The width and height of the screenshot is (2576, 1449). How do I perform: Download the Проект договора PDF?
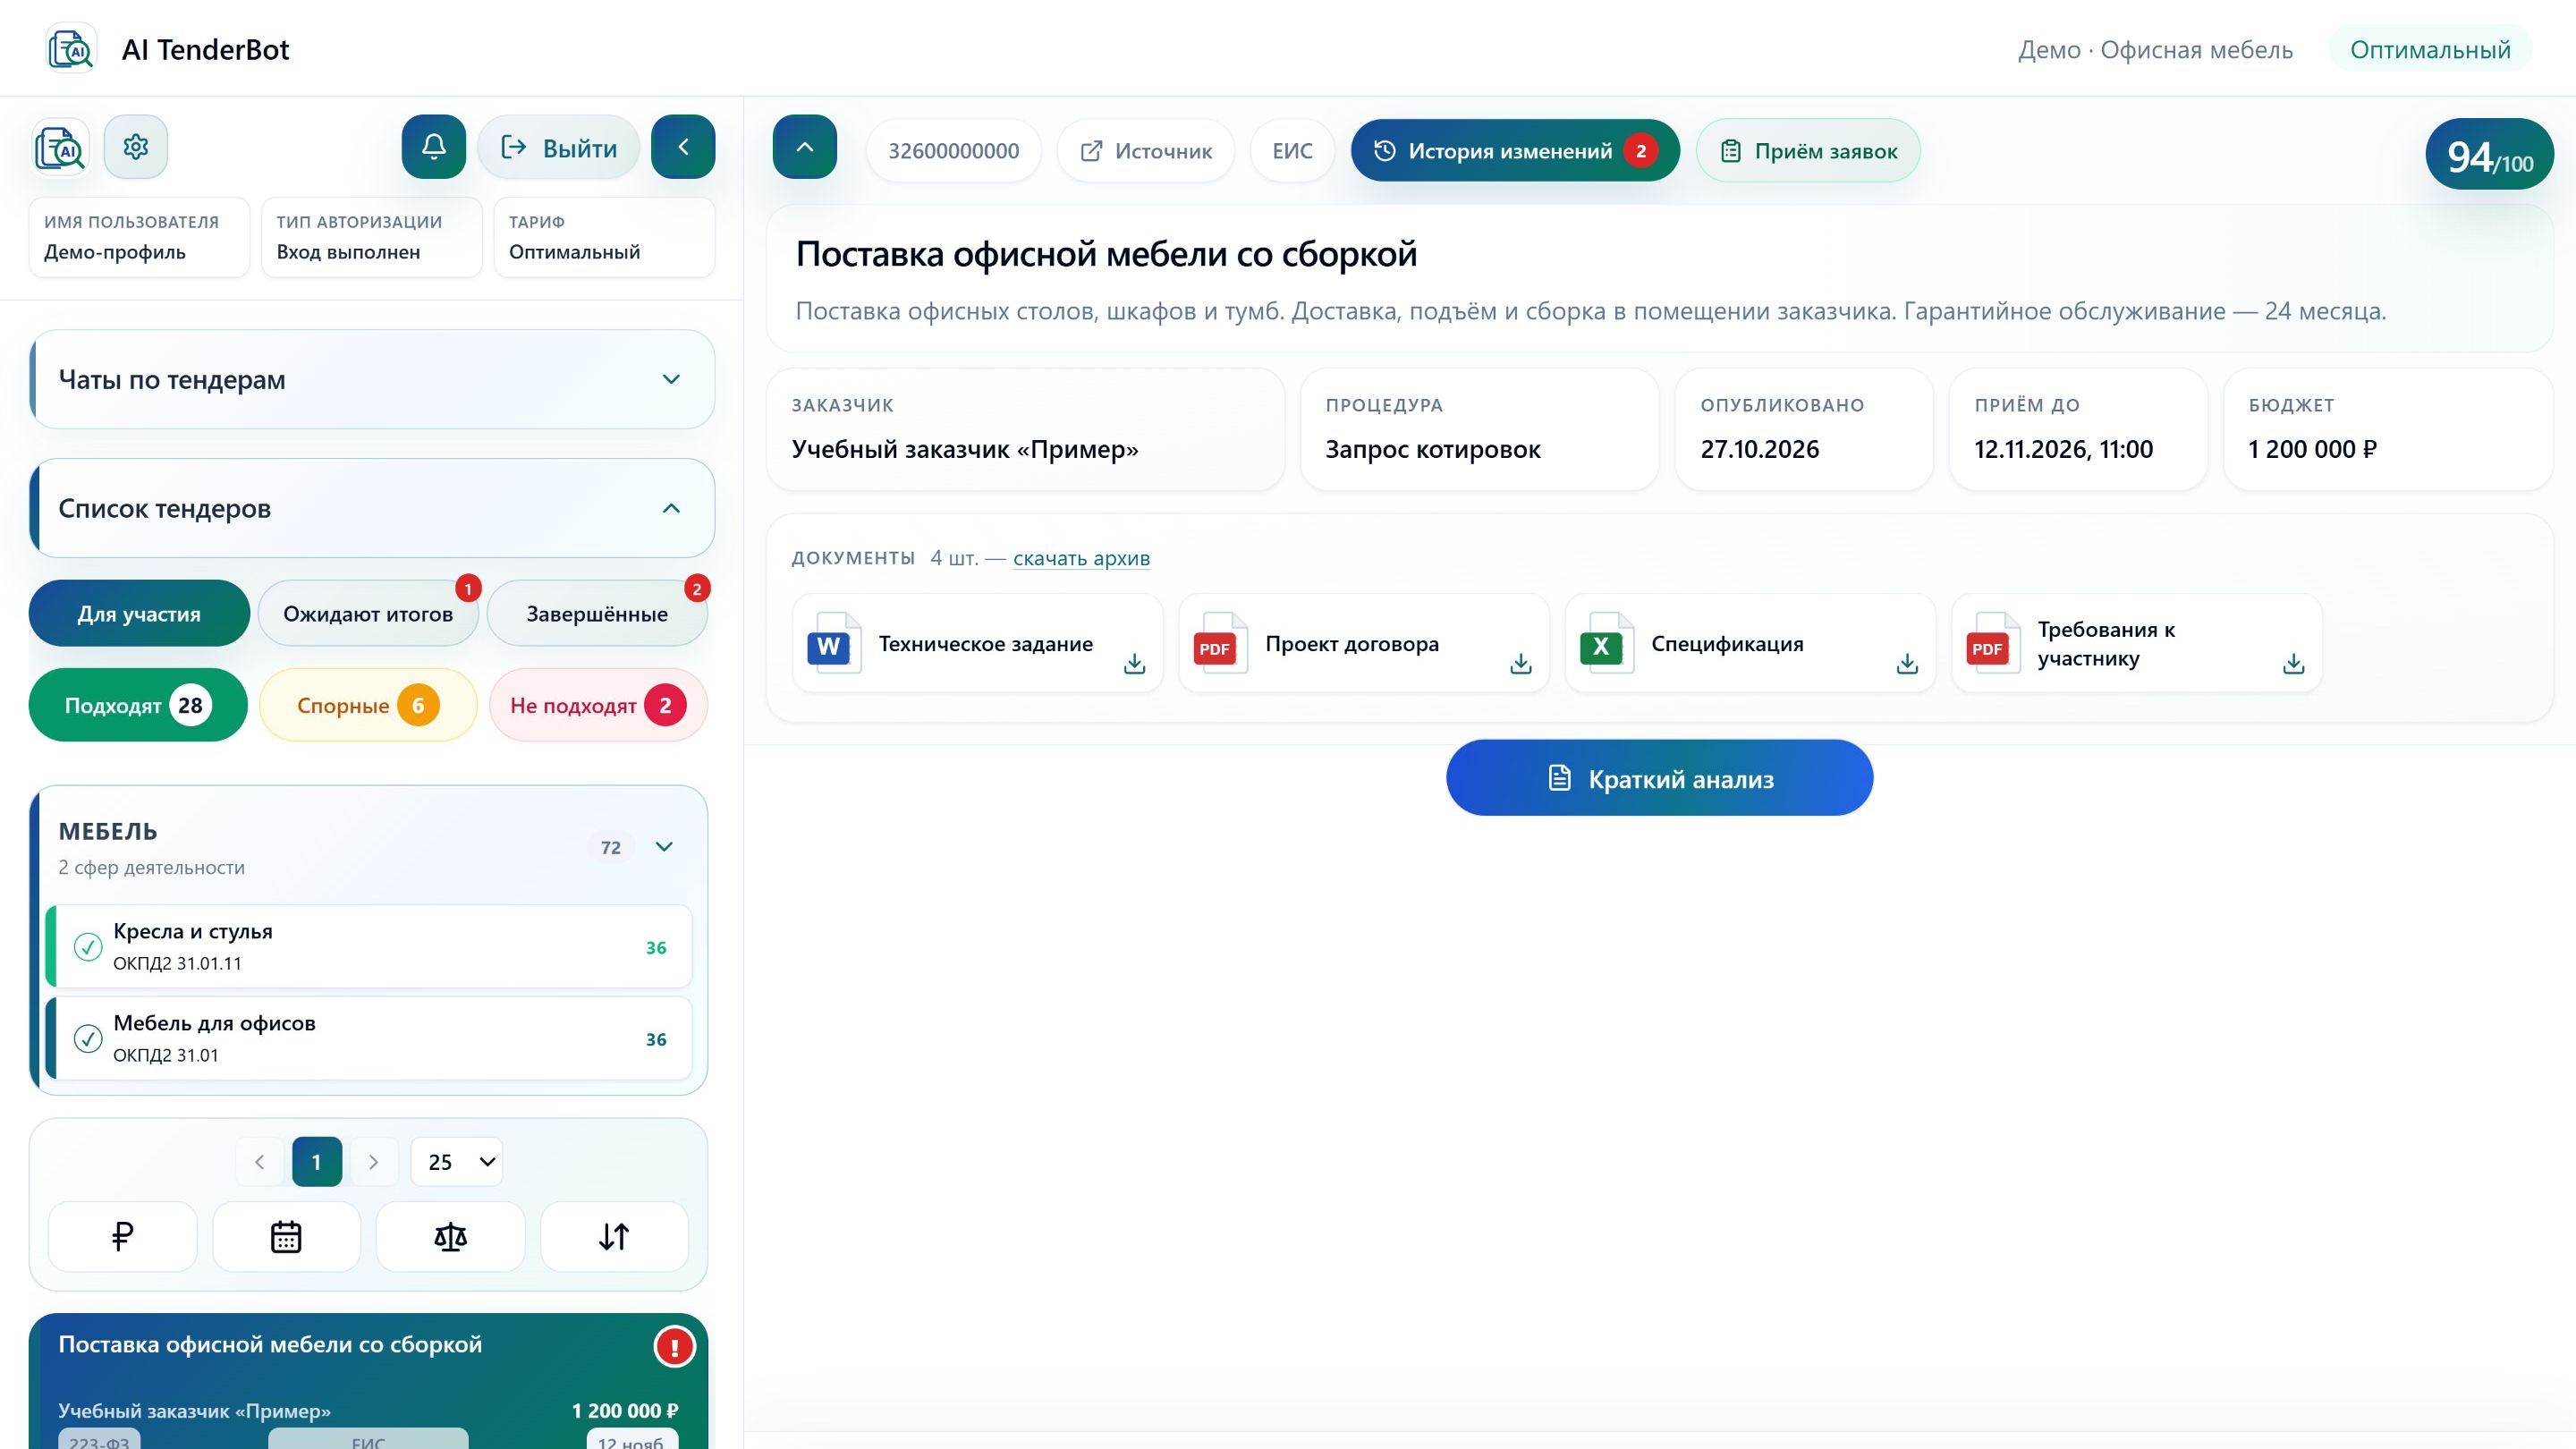[1520, 663]
